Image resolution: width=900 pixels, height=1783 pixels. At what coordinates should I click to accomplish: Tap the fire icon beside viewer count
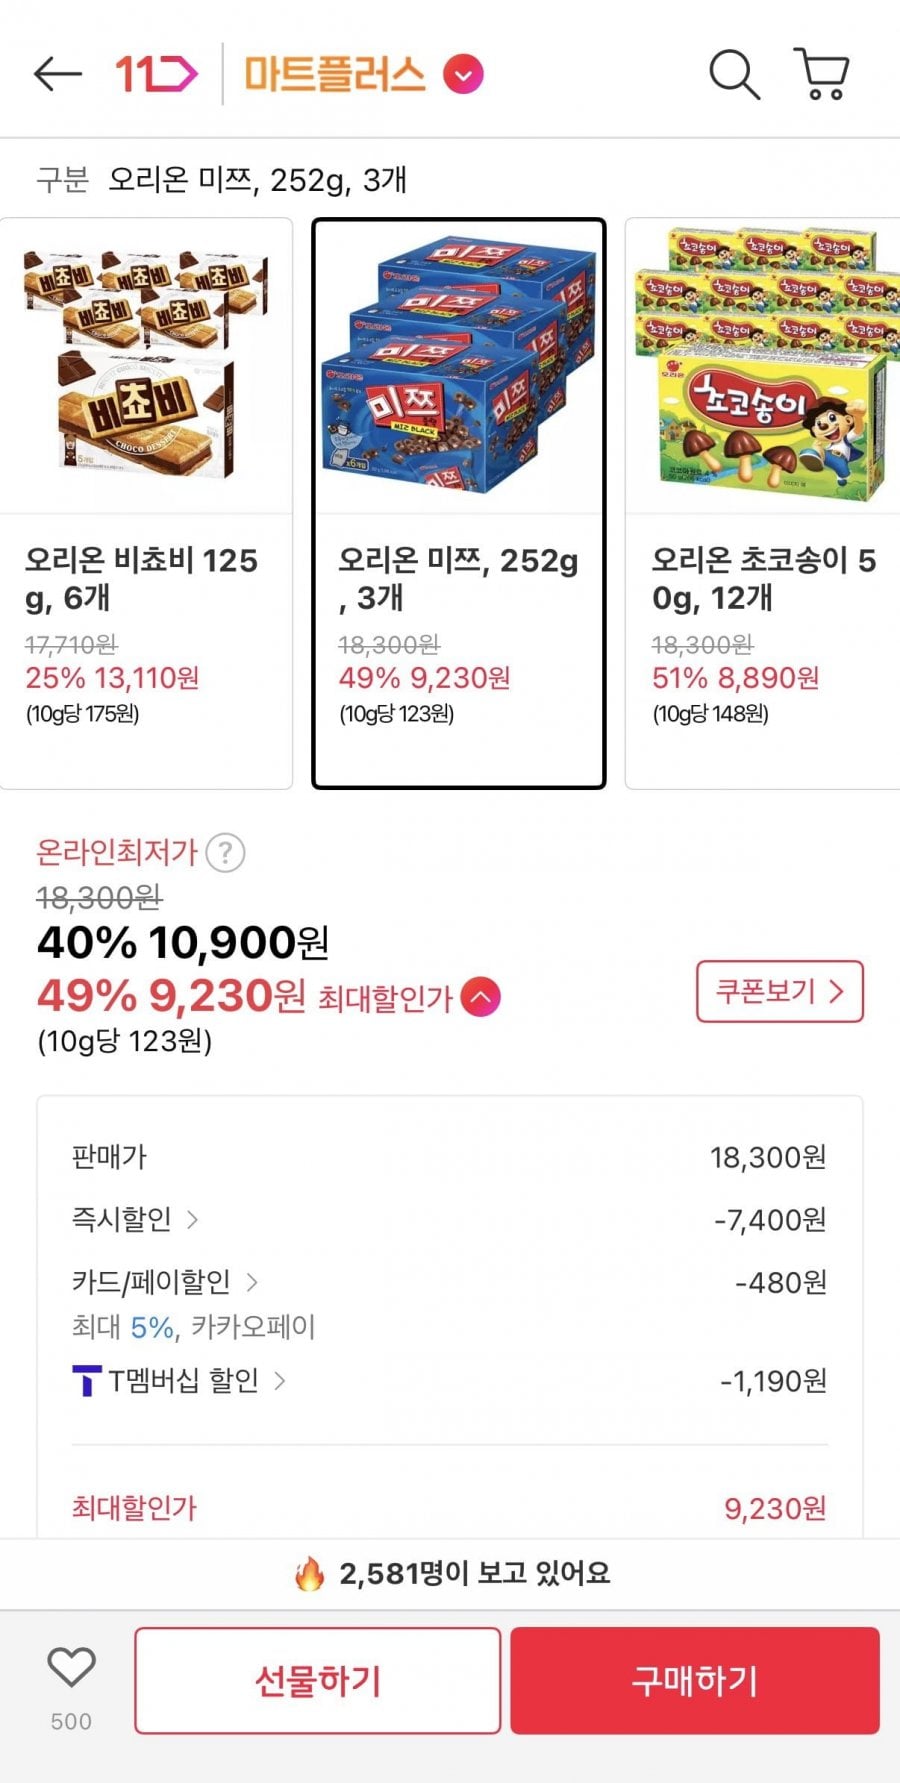[x=310, y=1574]
